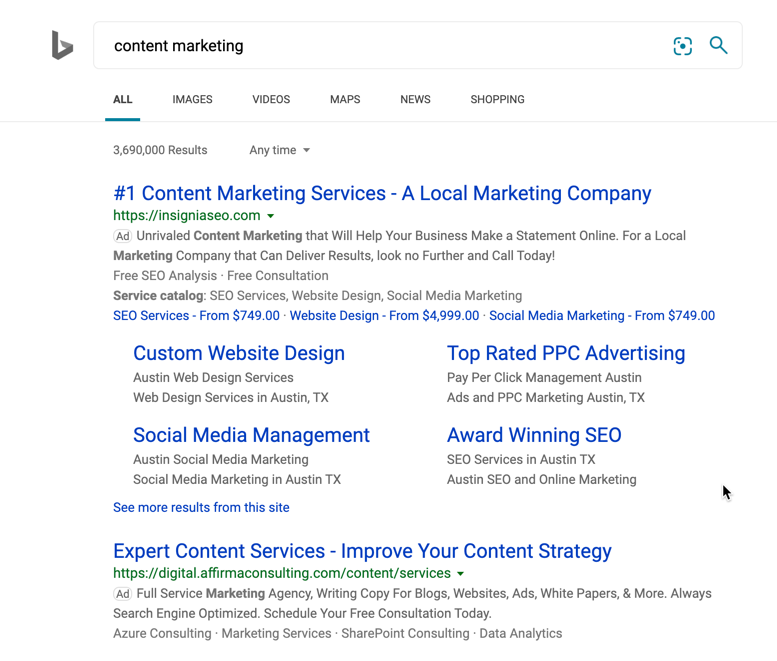777x661 pixels.
Task: Click the Bing logo icon
Action: pos(62,45)
